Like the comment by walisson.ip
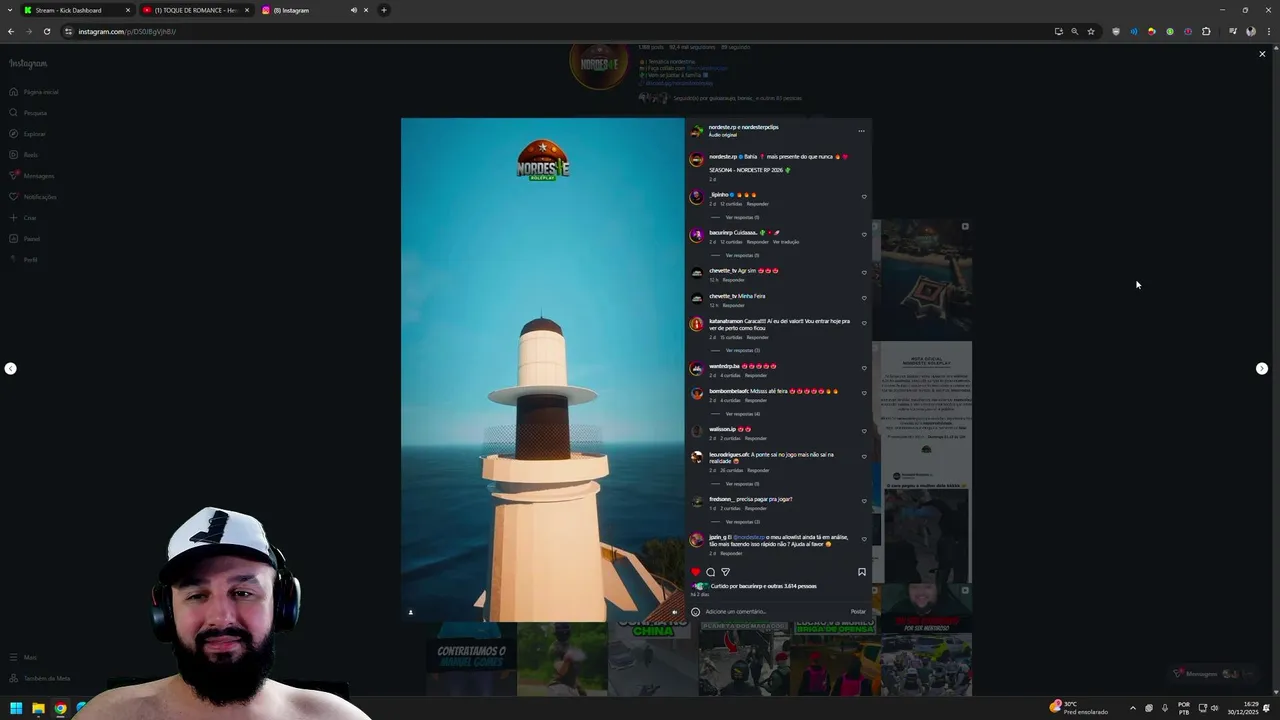The width and height of the screenshot is (1280, 720). [x=864, y=431]
